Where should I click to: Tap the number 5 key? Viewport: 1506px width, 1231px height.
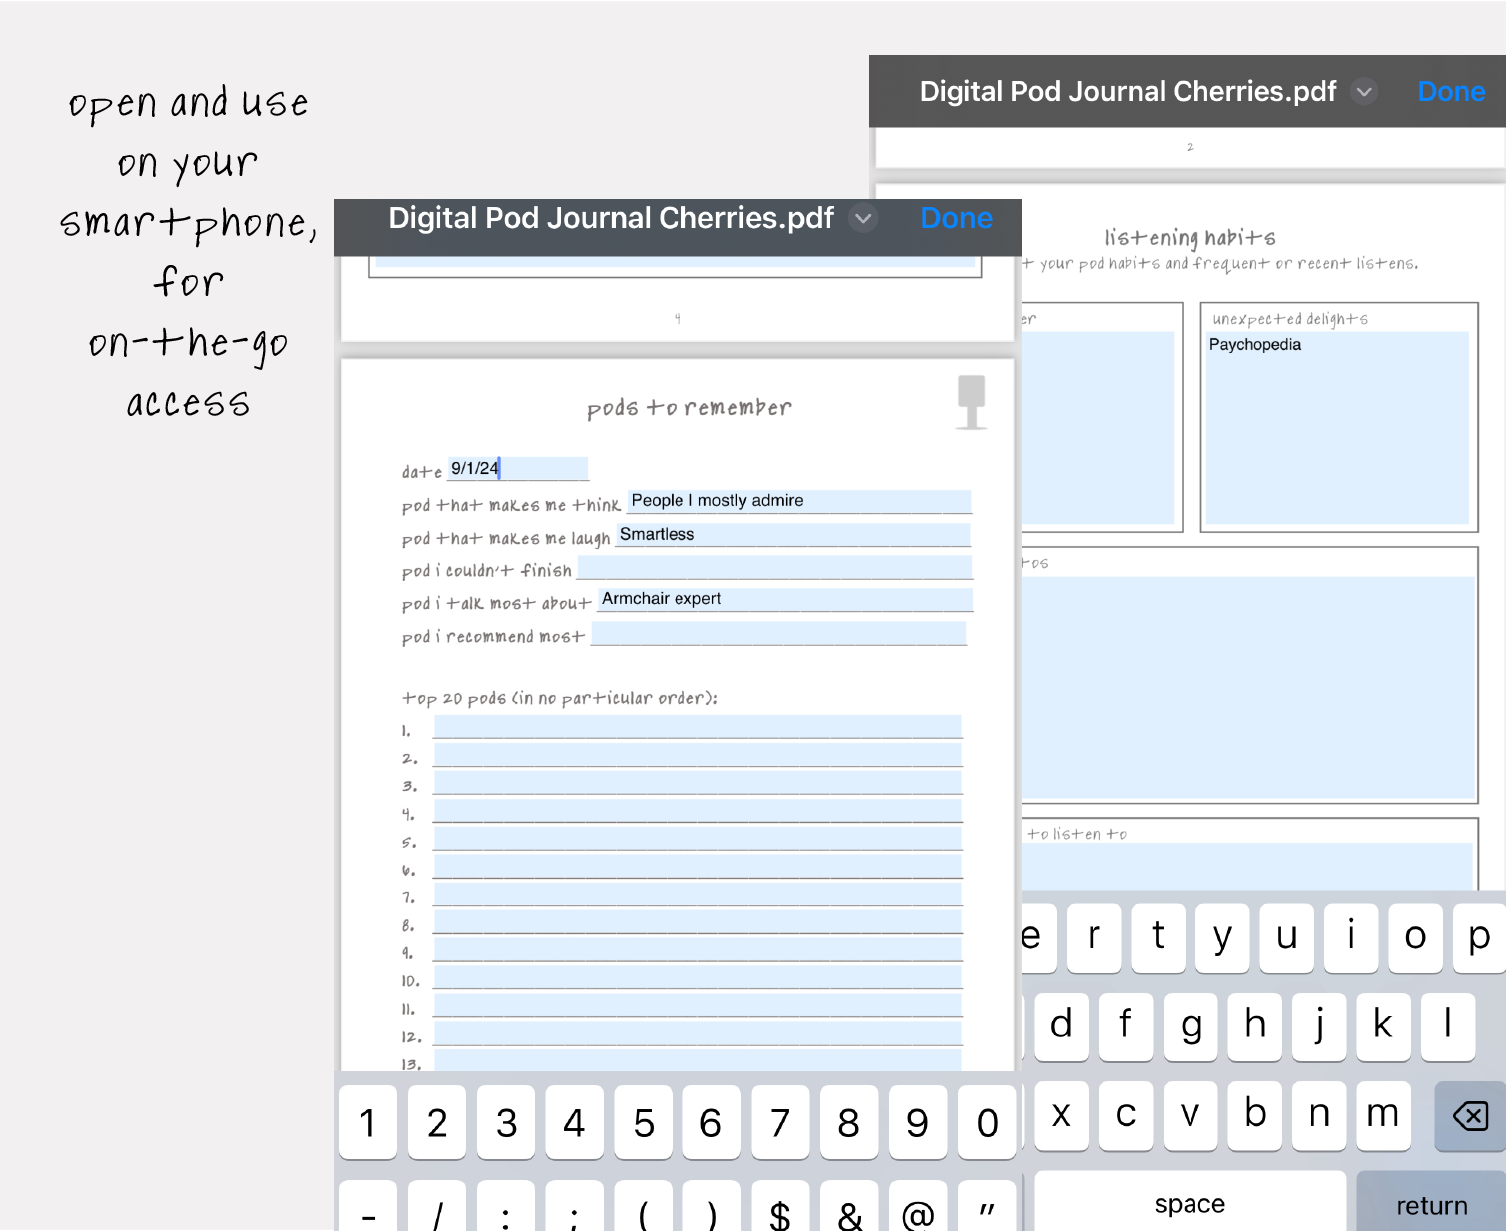pyautogui.click(x=643, y=1123)
